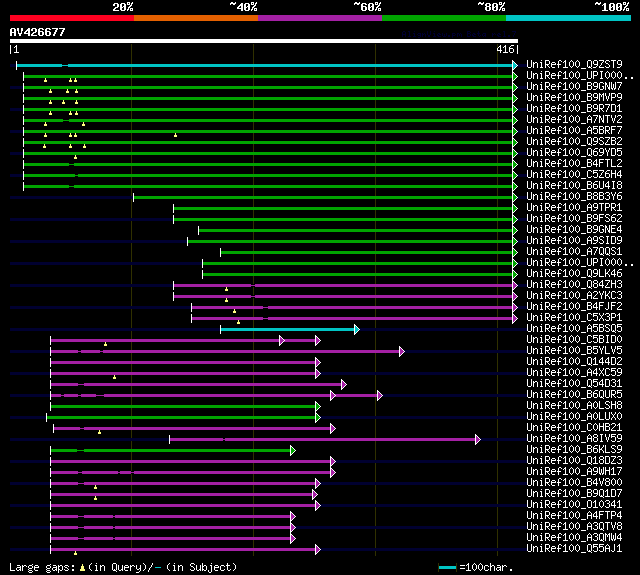Open UniRef100_A7NTV2 subject entry
Viewport: 640px width, 575px height.
coord(574,120)
